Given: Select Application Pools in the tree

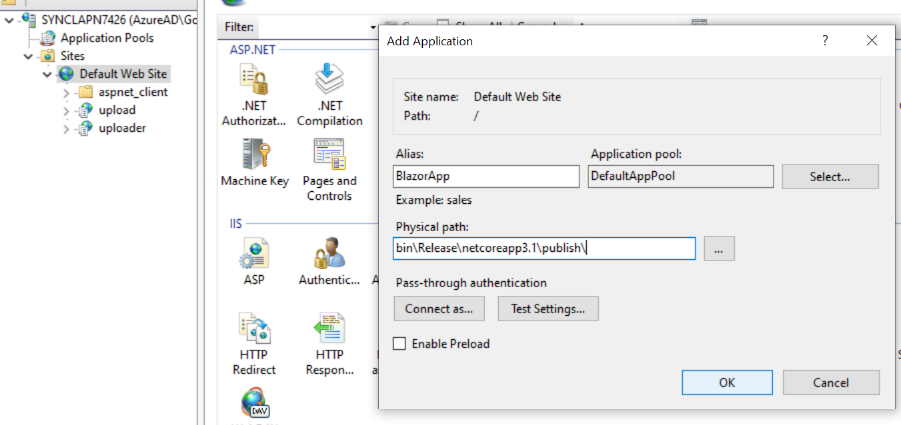Looking at the screenshot, I should [107, 38].
